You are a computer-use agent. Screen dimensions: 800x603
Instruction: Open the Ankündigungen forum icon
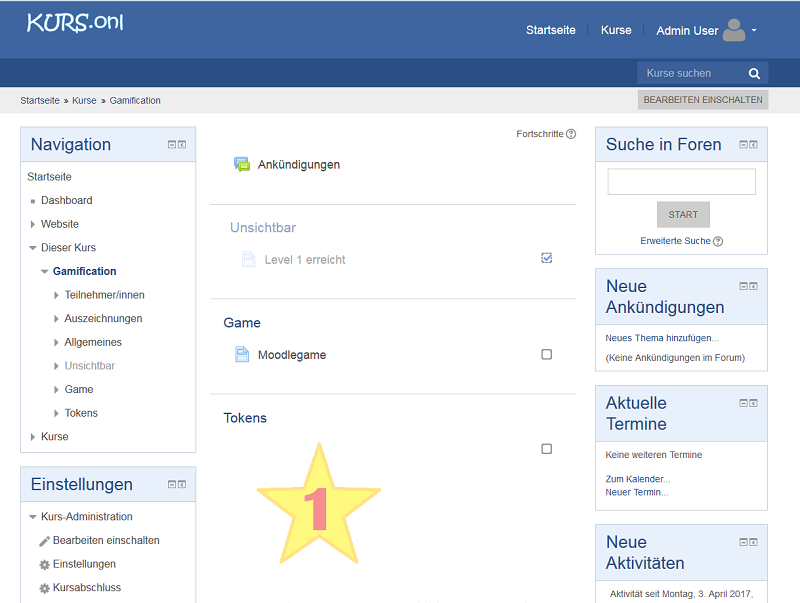pyautogui.click(x=242, y=165)
